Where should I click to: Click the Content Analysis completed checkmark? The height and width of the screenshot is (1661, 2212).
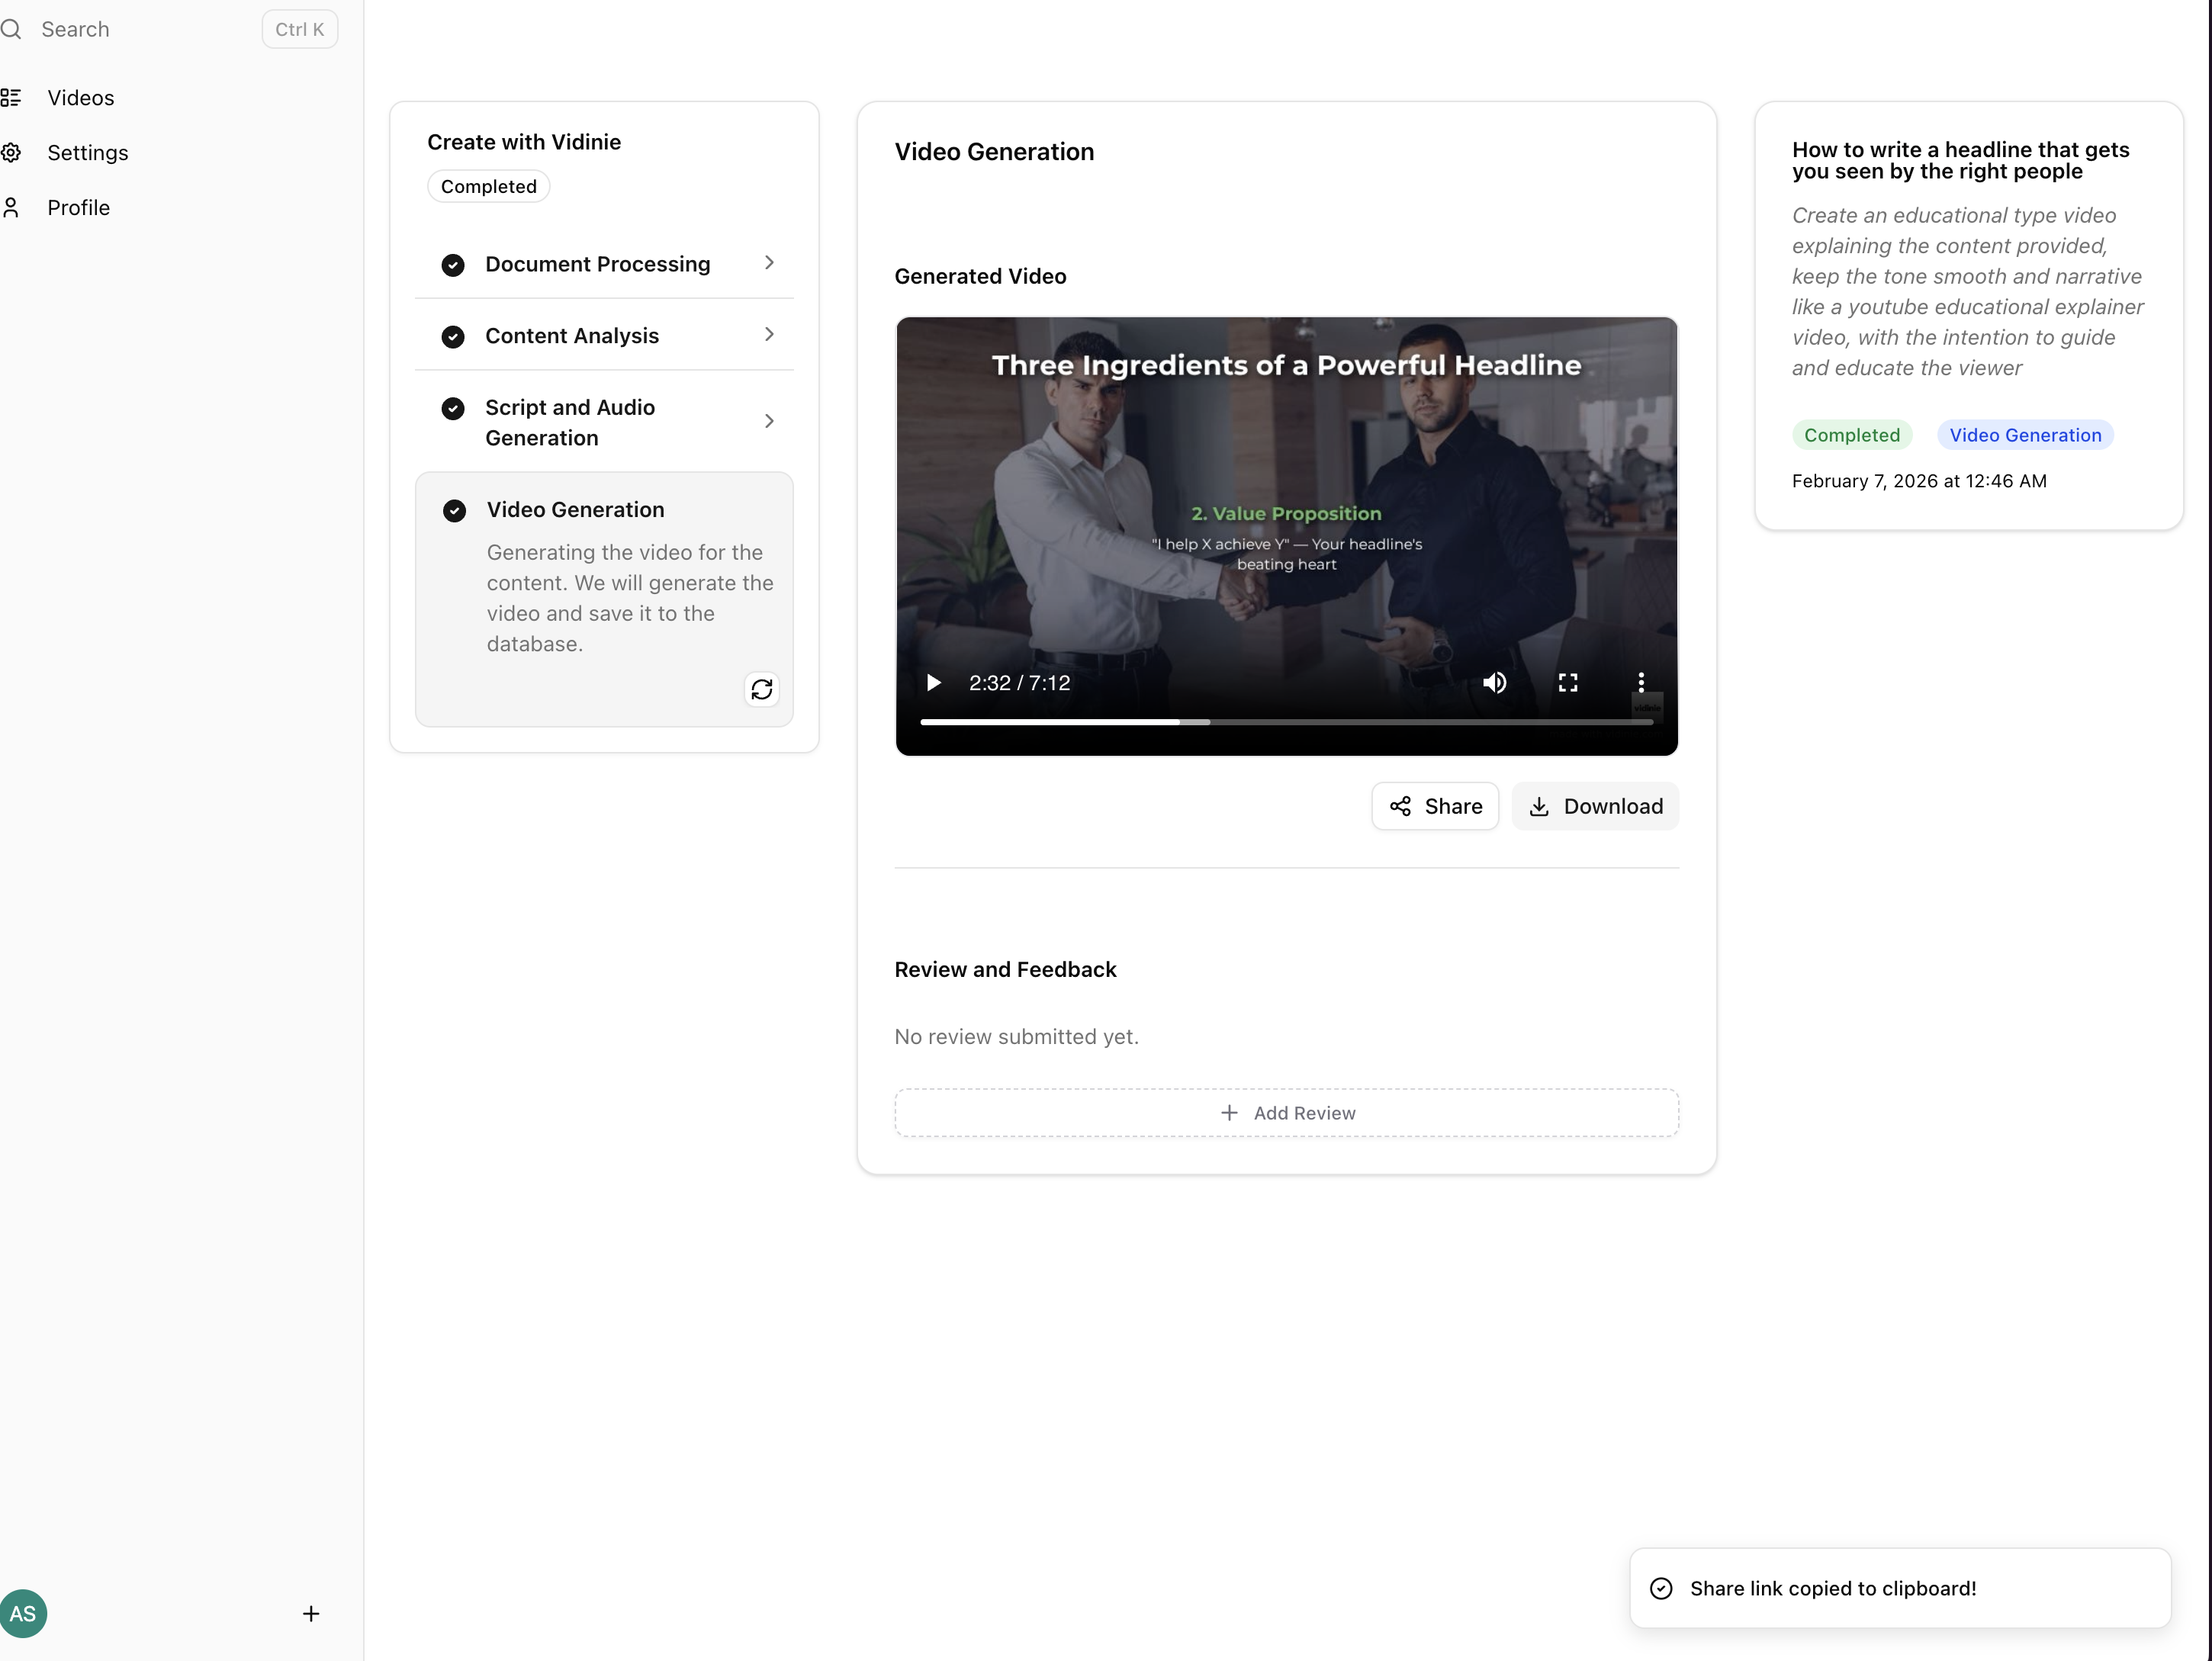[452, 336]
